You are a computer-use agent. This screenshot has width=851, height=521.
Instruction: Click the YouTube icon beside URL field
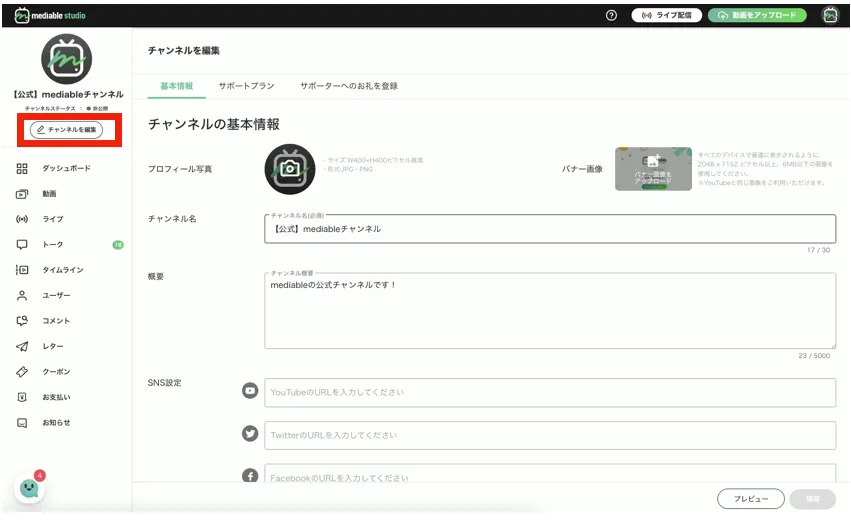pyautogui.click(x=250, y=390)
